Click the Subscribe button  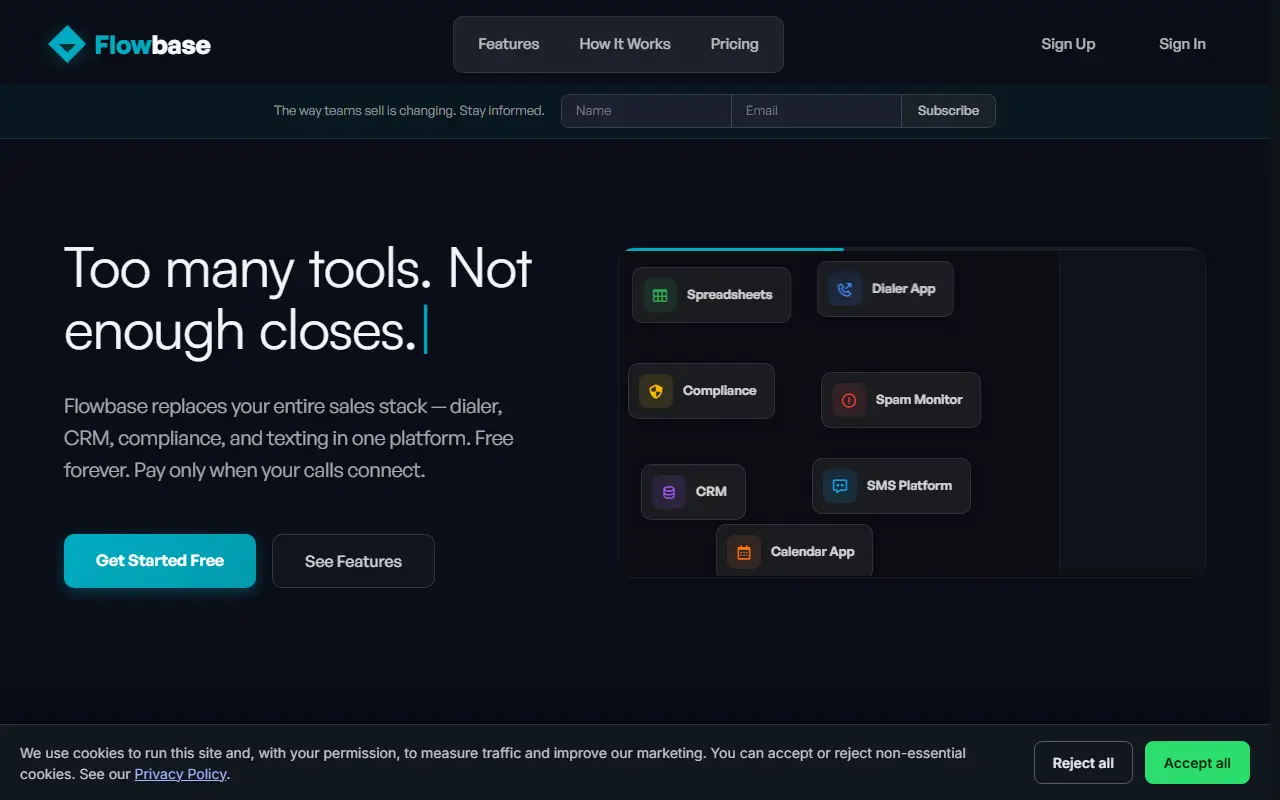[948, 111]
